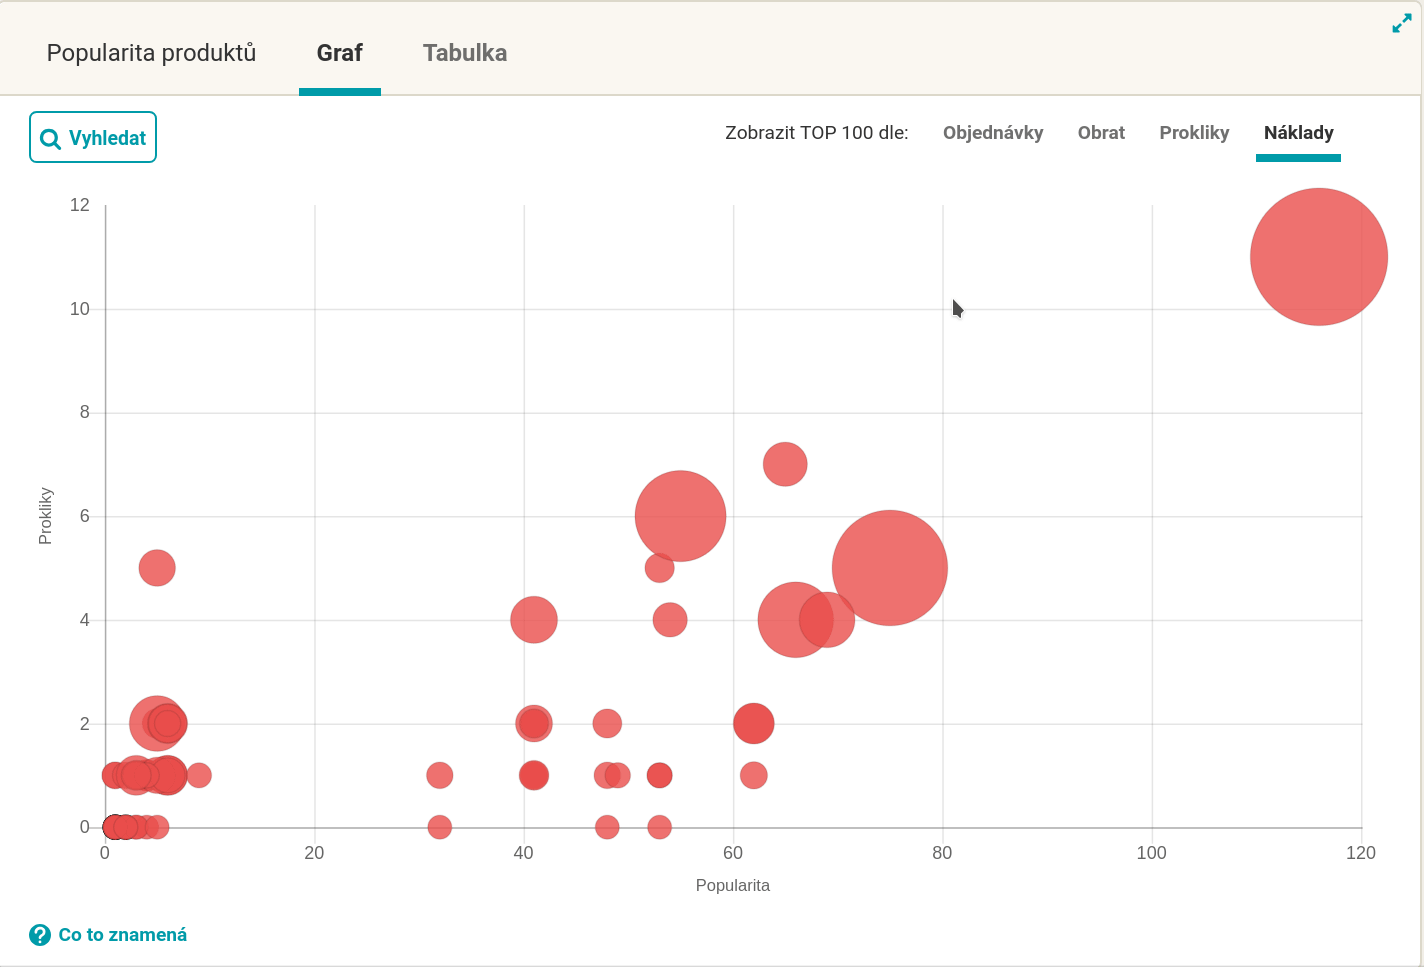
Task: Click the magnifier icon in Vyhledat
Action: pos(50,139)
